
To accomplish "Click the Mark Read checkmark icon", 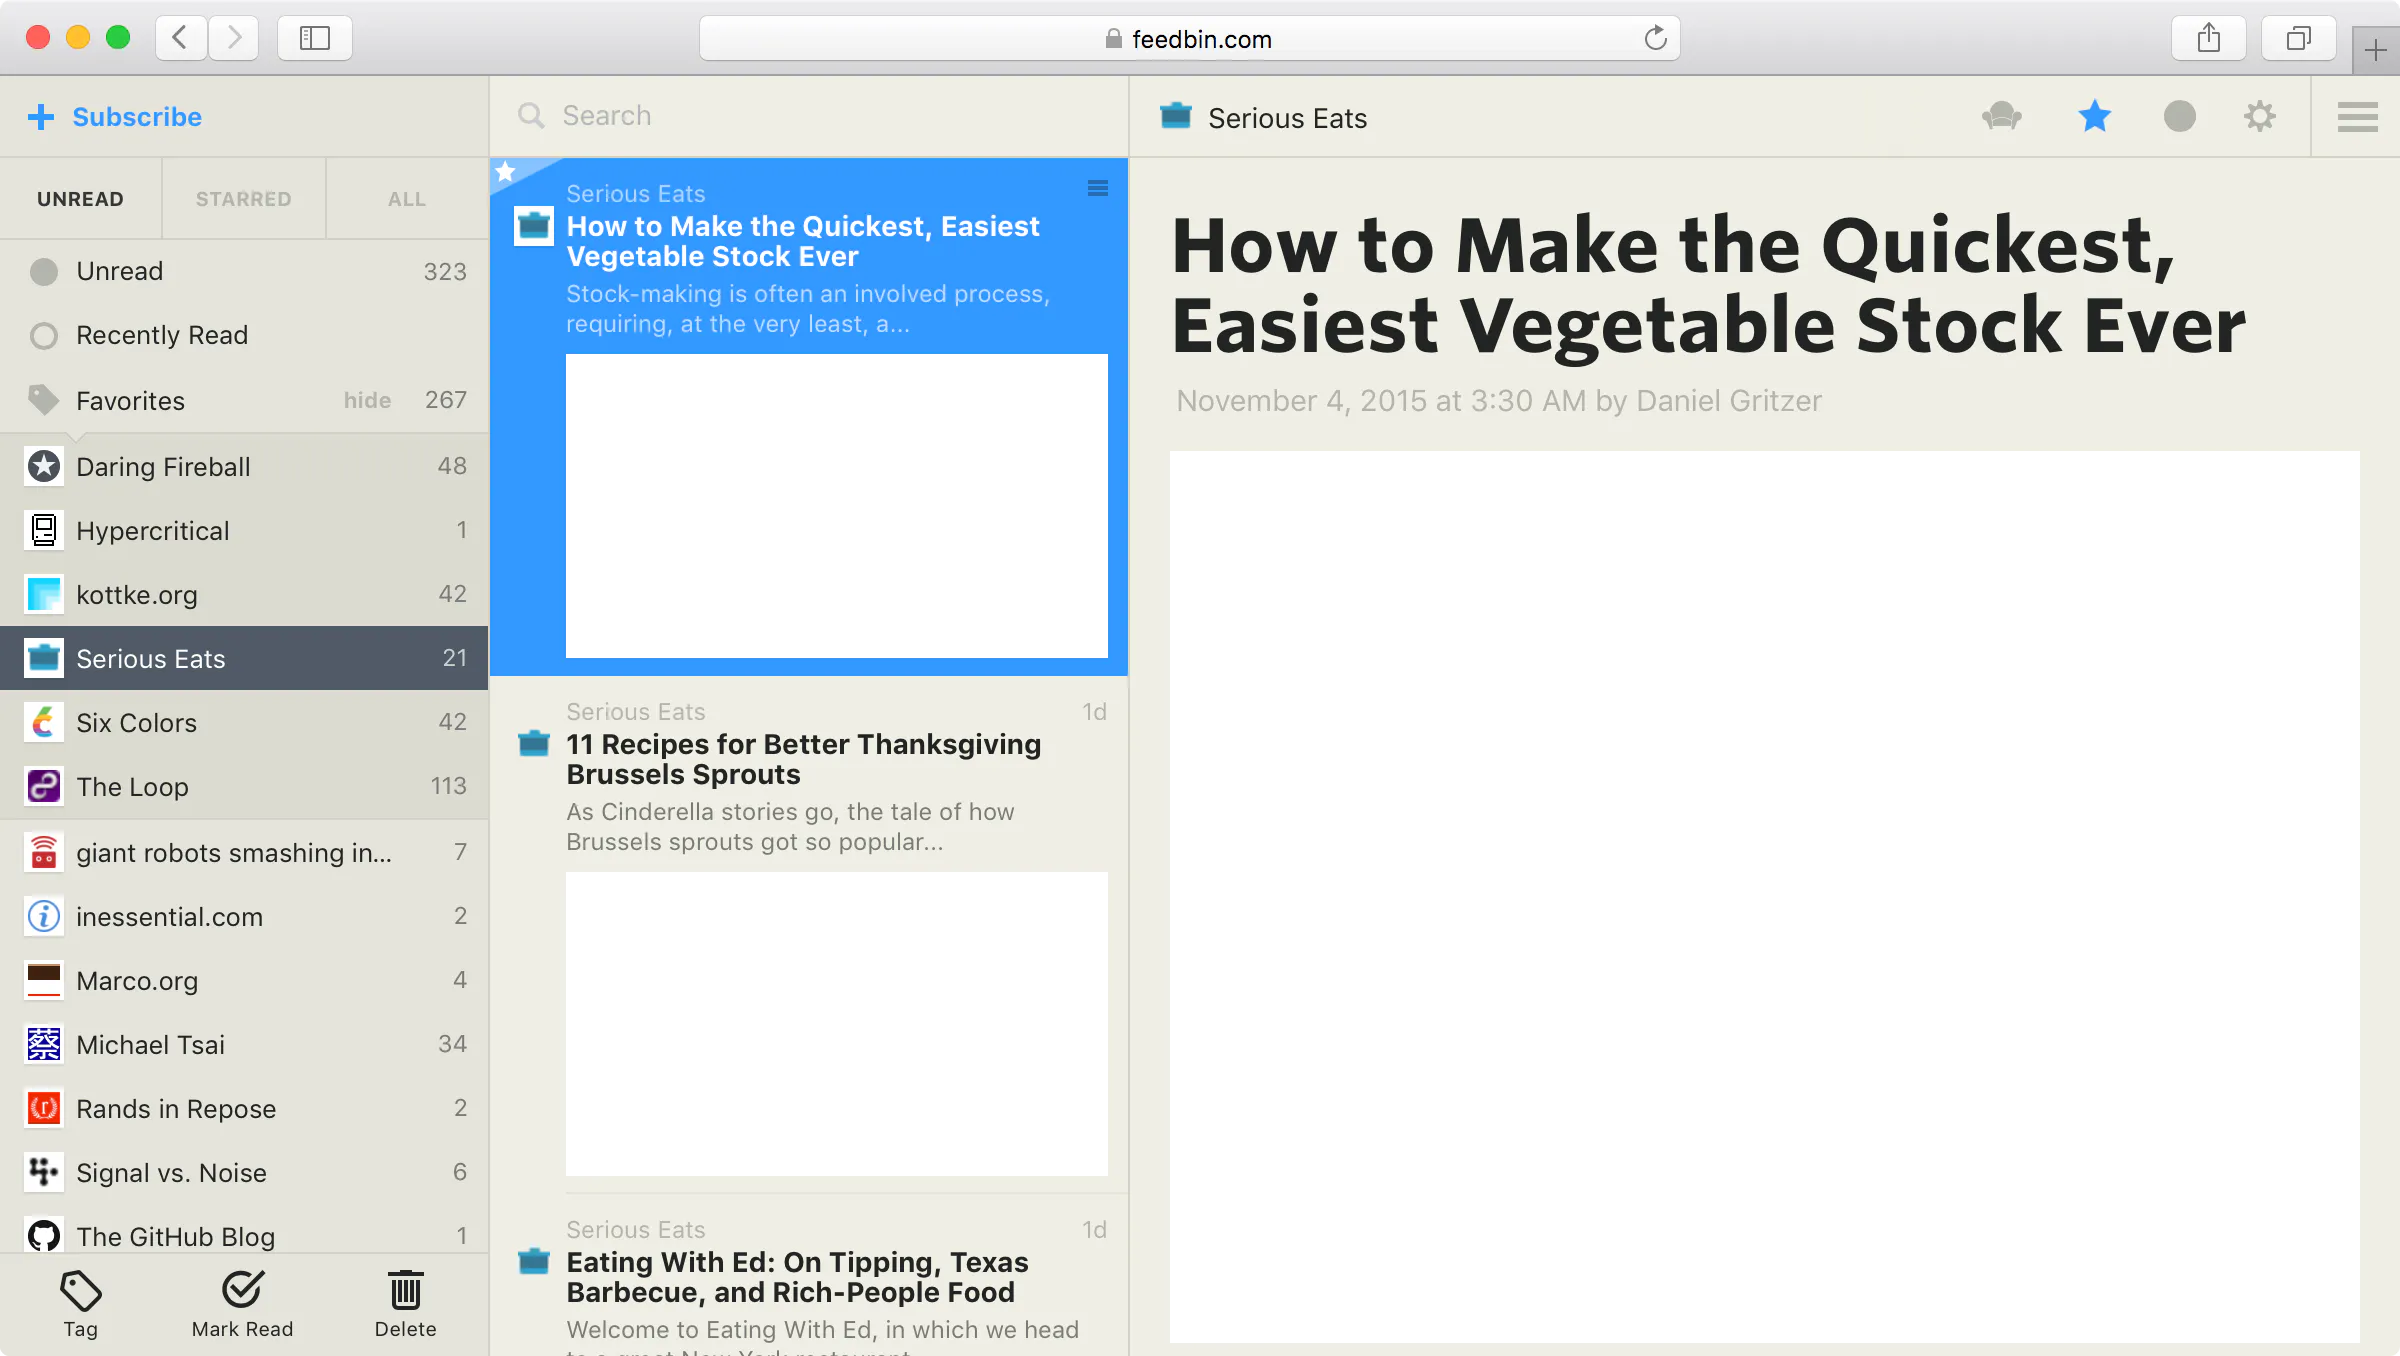I will (x=242, y=1290).
